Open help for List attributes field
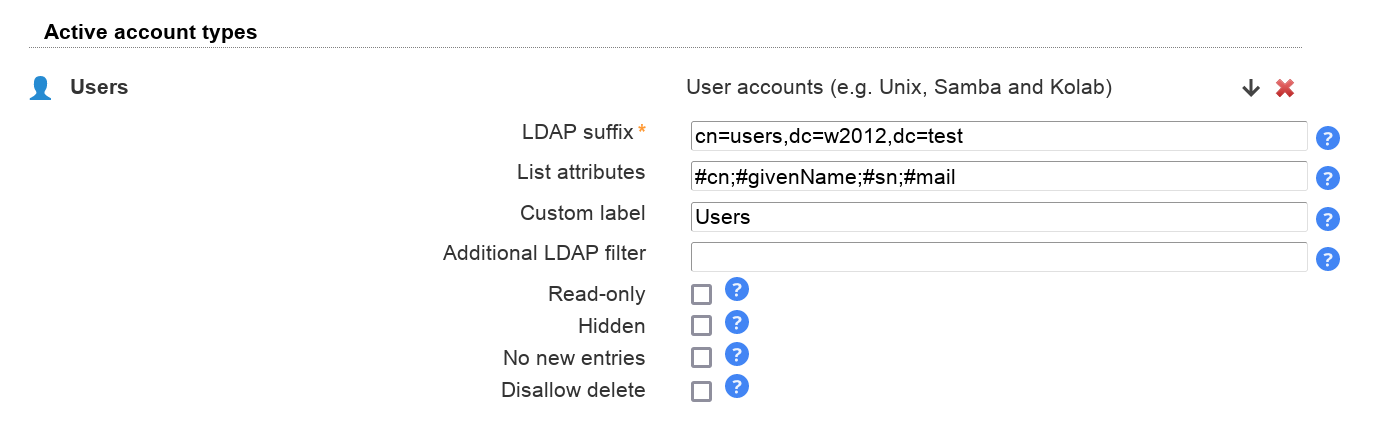Image resolution: width=1398 pixels, height=423 pixels. 1327,178
